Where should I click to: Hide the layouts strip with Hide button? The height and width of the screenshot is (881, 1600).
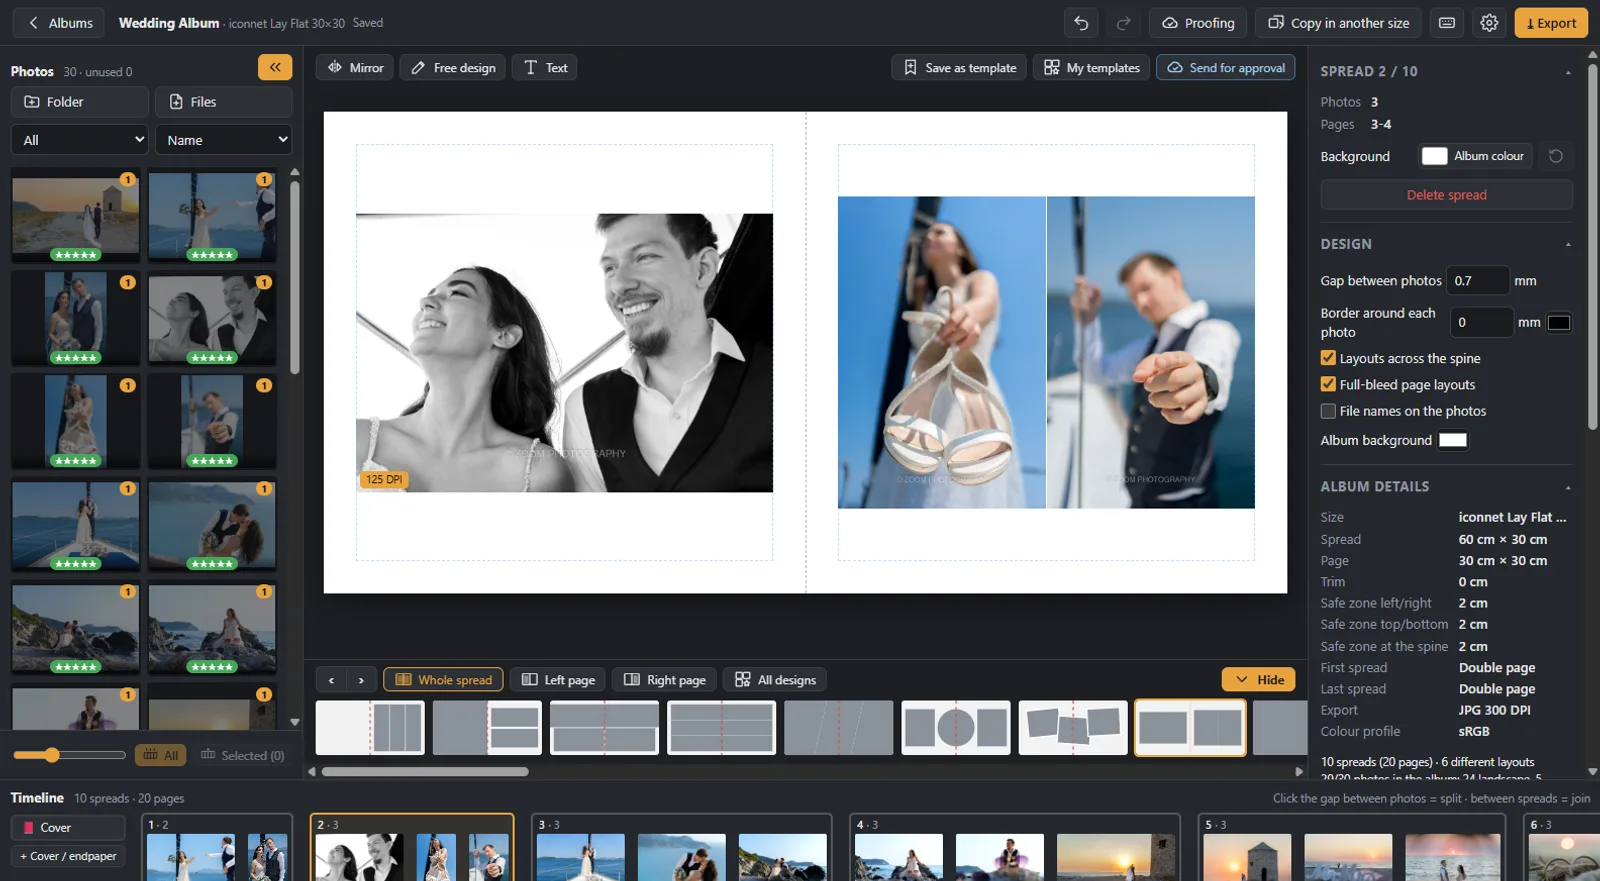[x=1258, y=679]
